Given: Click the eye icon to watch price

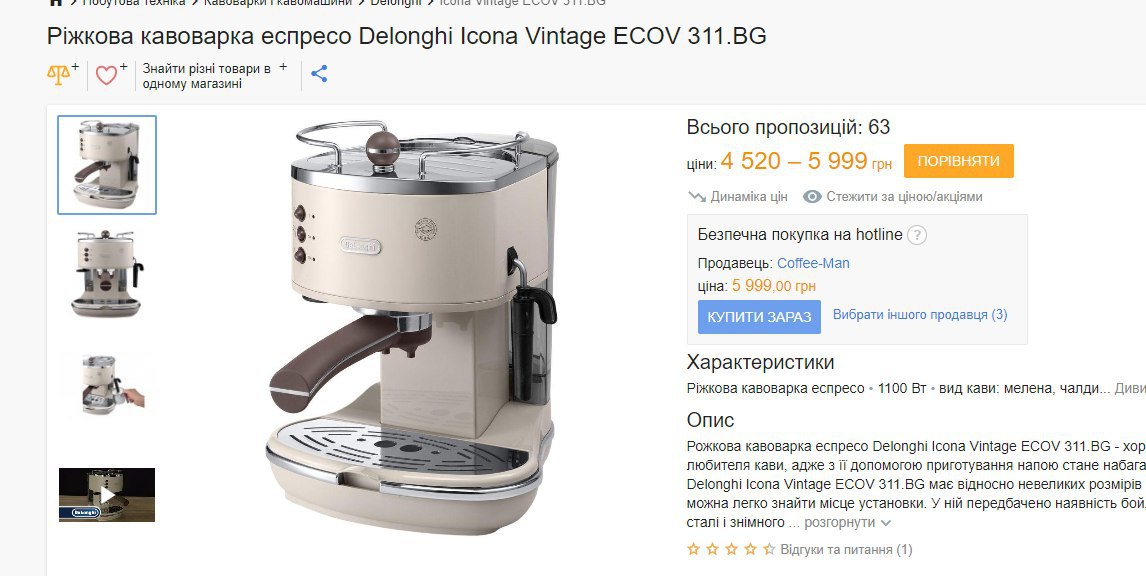Looking at the screenshot, I should click(812, 197).
